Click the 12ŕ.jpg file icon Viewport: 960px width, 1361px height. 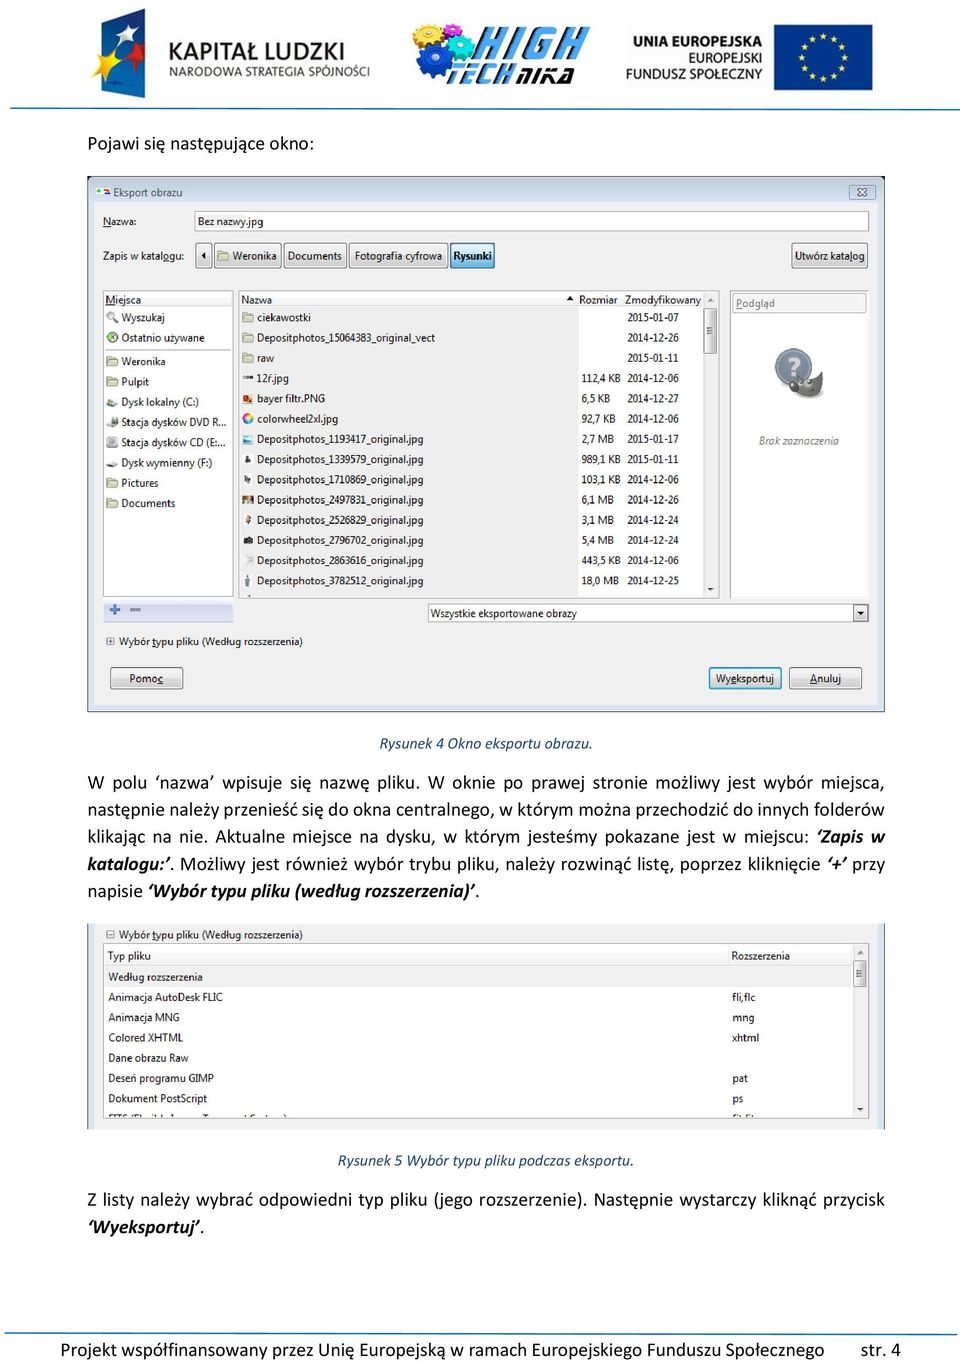pos(247,378)
